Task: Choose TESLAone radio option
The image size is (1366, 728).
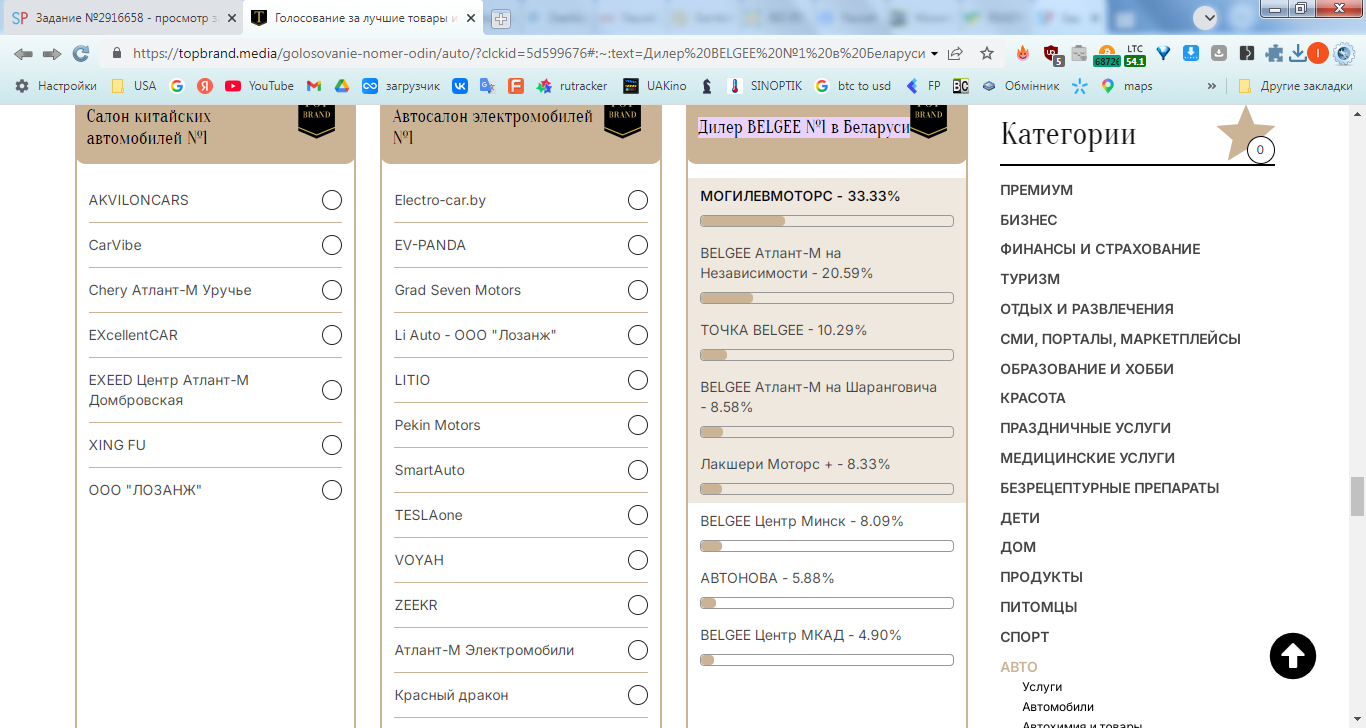Action: coord(638,515)
